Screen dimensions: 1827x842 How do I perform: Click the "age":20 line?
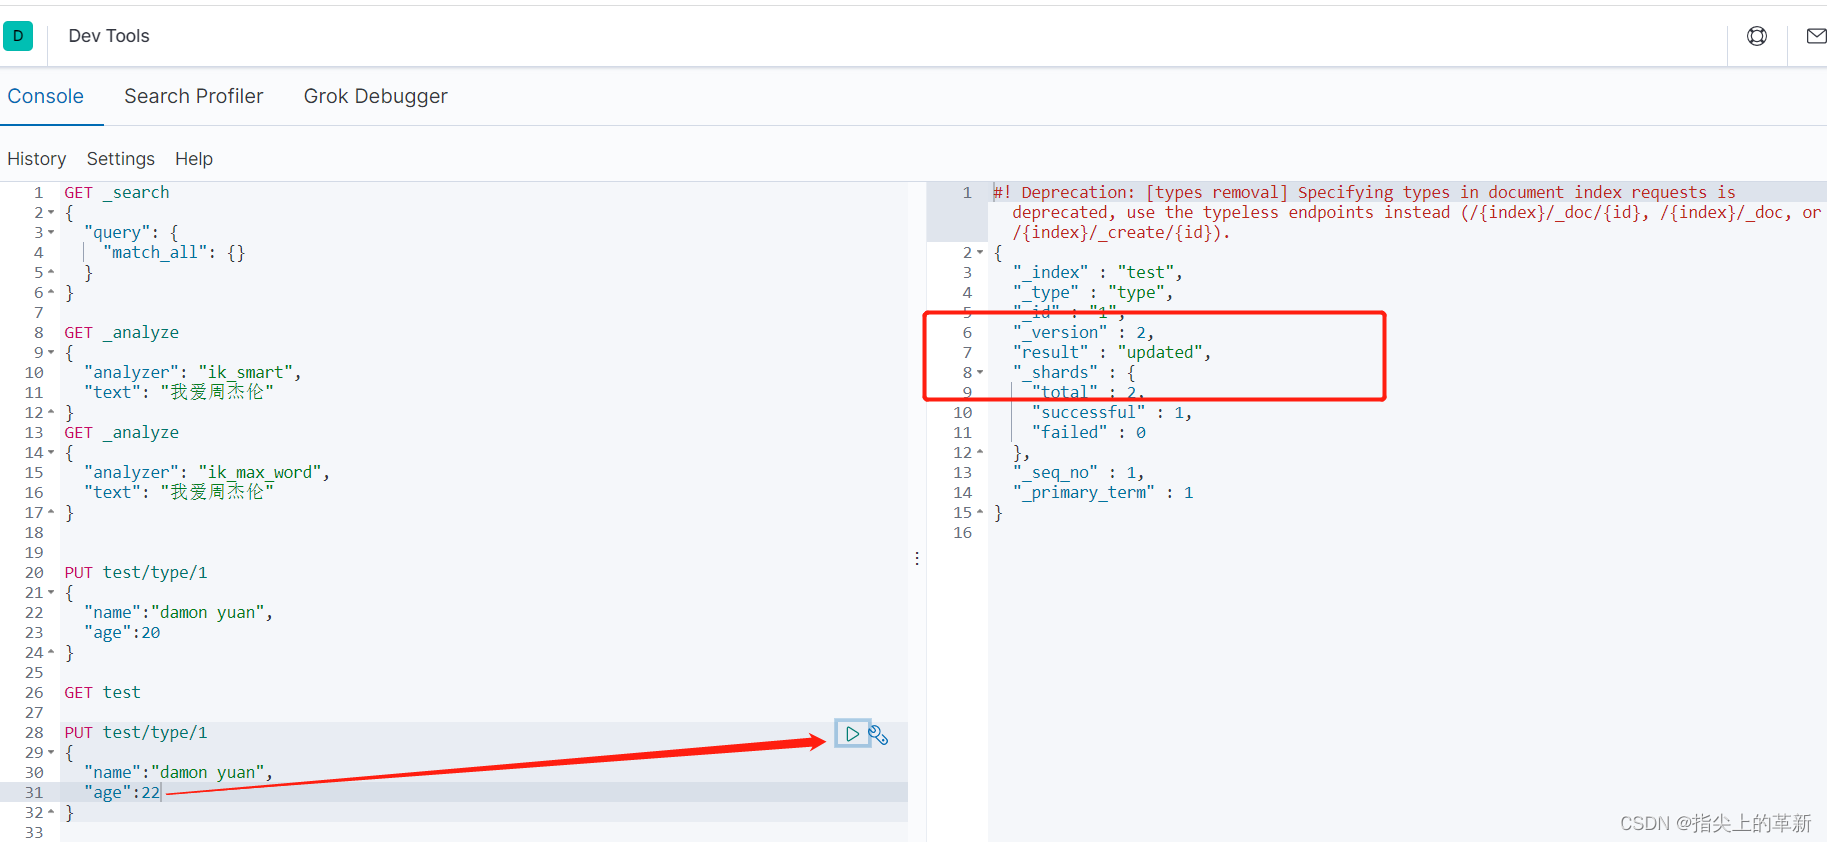[122, 632]
